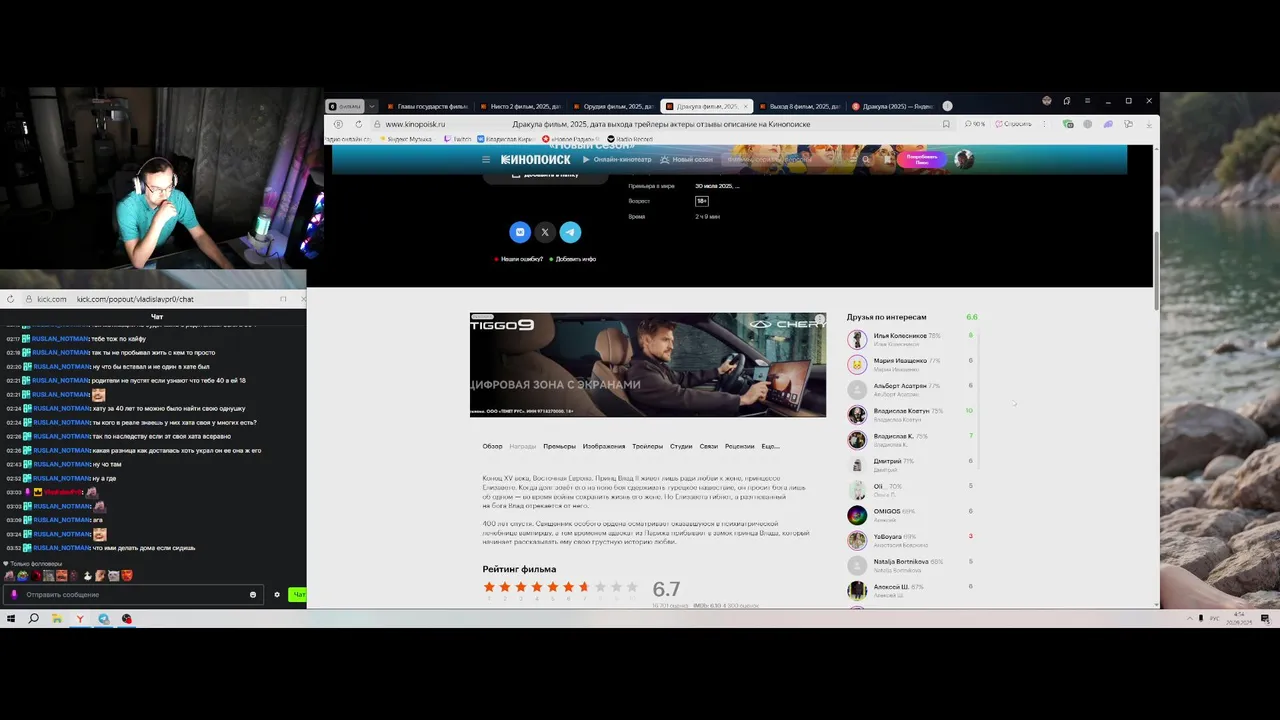Switch to Выход 8 фильм tab
Image resolution: width=1280 pixels, height=720 pixels.
click(800, 106)
